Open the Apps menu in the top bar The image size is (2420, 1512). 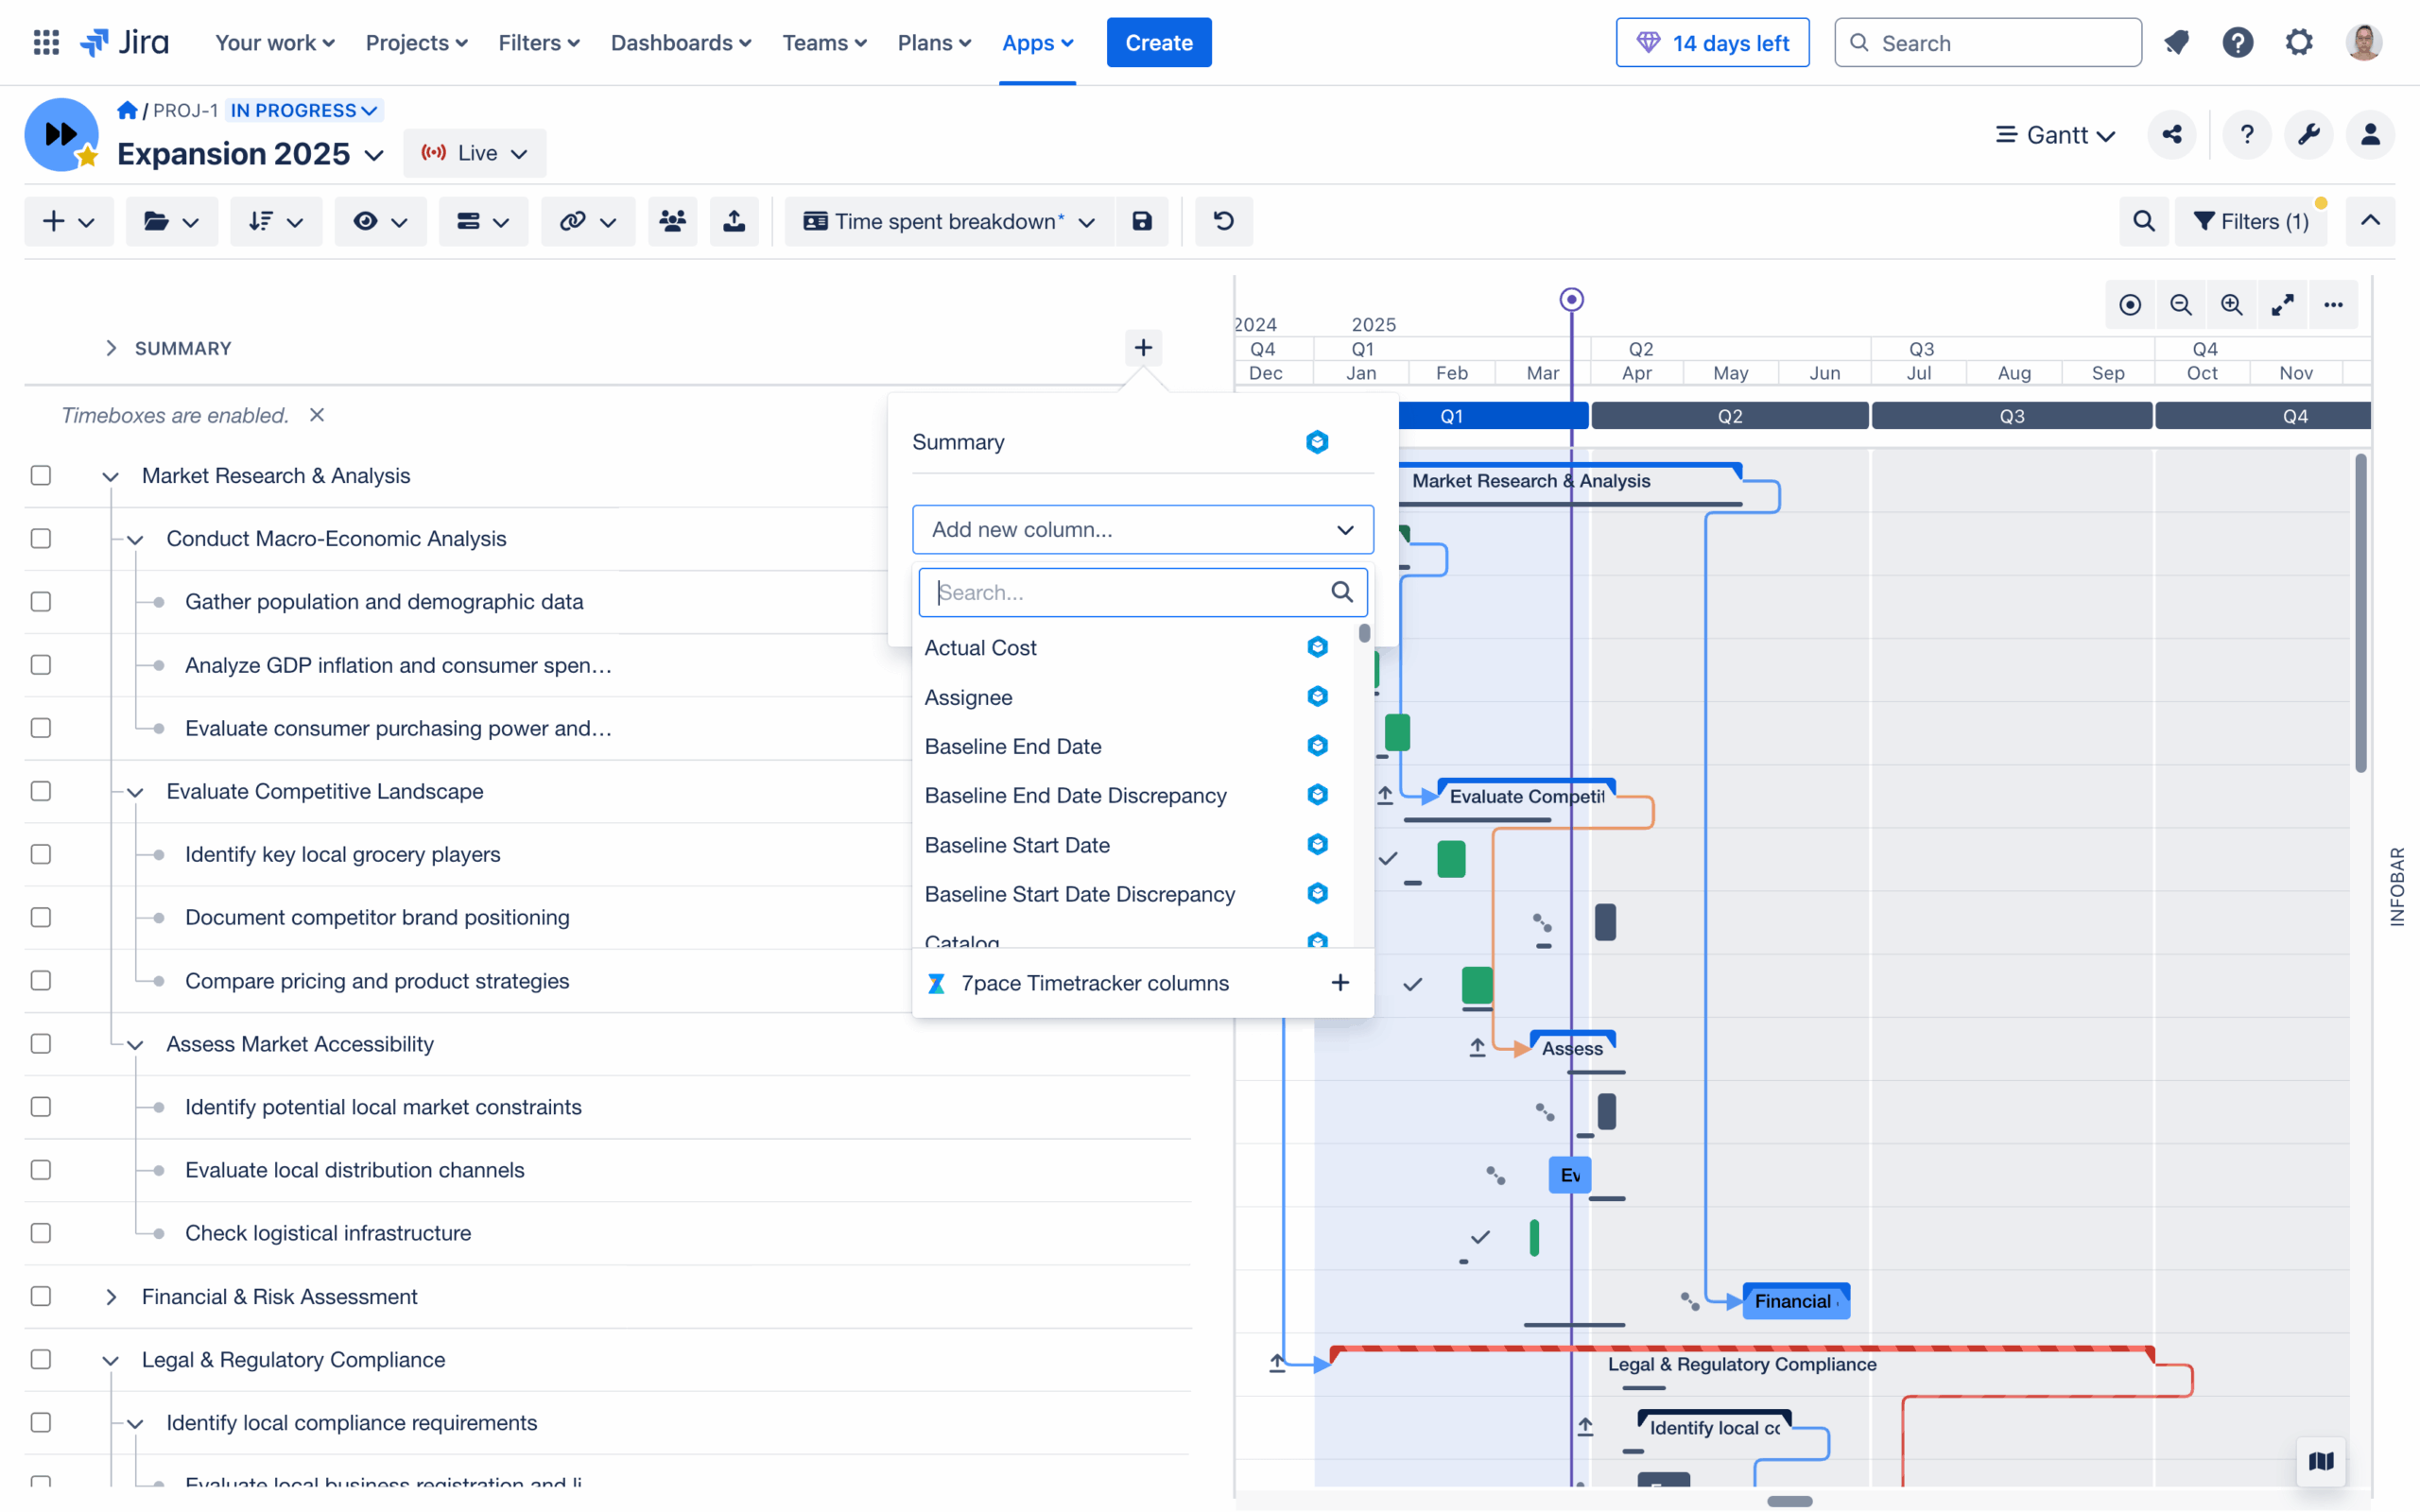click(x=1037, y=42)
